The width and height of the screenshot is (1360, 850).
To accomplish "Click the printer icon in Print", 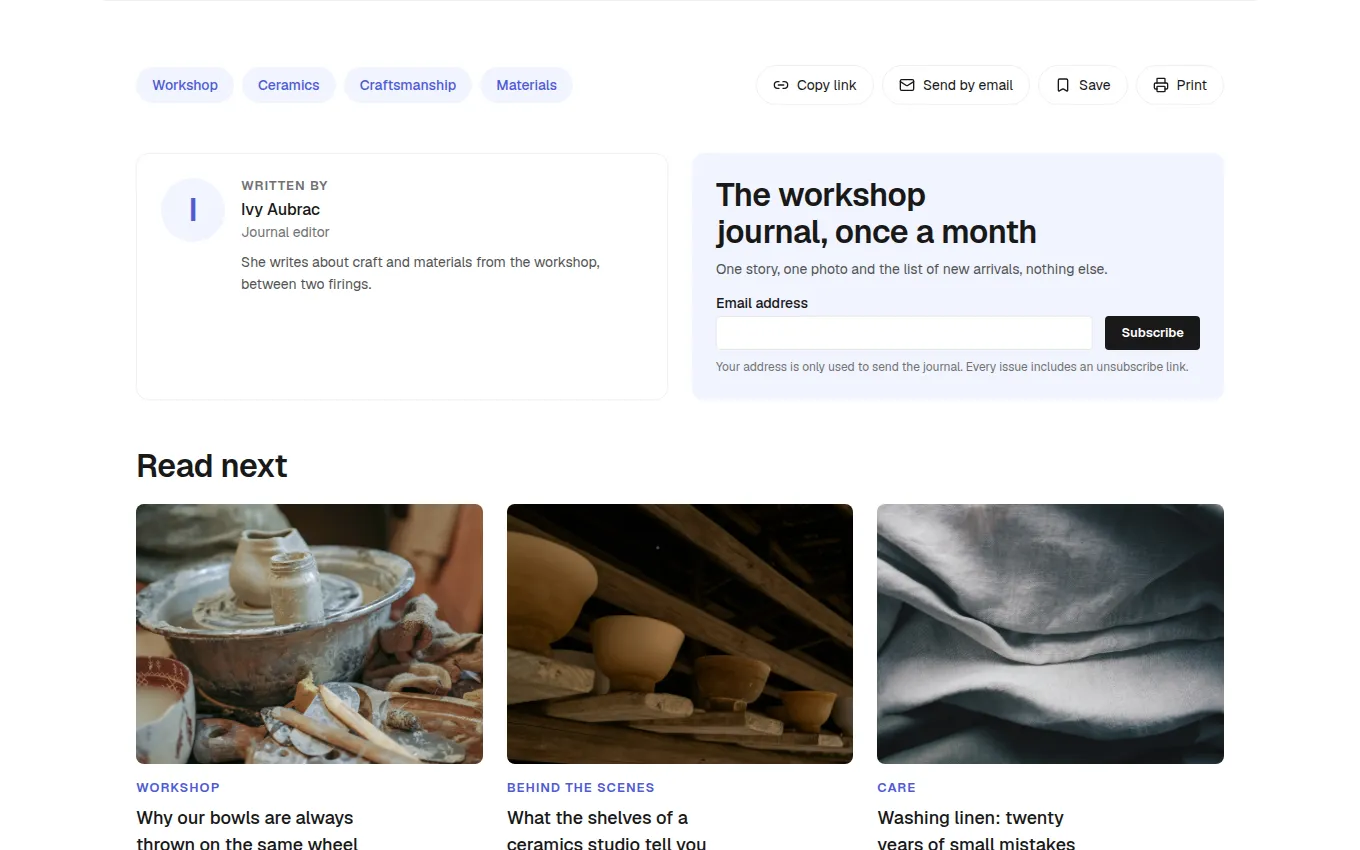I will (x=1161, y=85).
